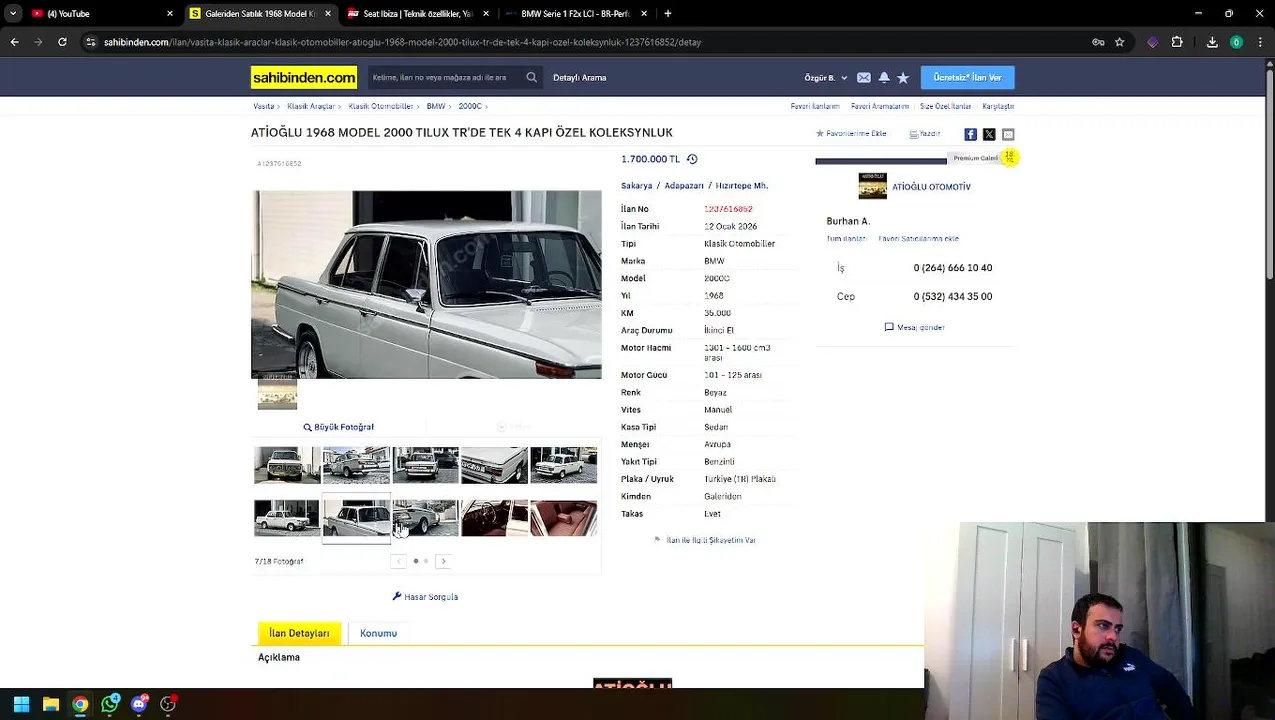Reload the current page

[62, 42]
